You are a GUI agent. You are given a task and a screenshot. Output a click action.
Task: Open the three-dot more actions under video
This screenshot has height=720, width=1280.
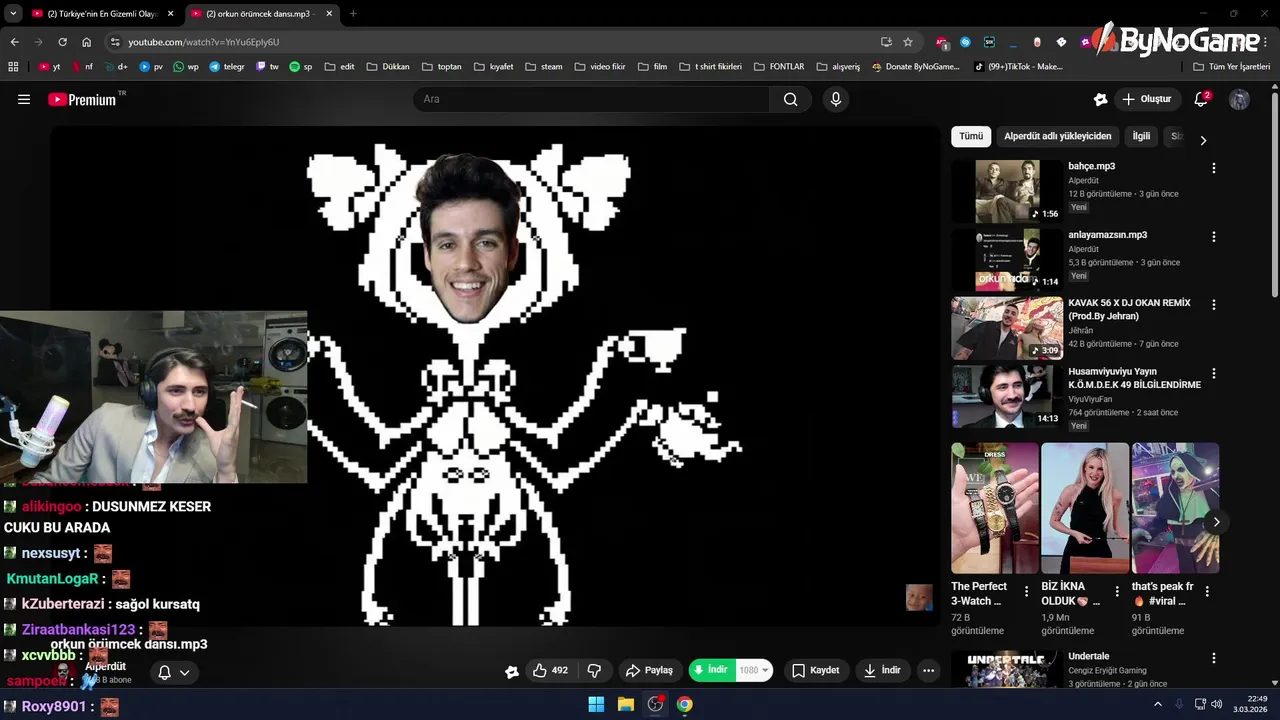[928, 671]
